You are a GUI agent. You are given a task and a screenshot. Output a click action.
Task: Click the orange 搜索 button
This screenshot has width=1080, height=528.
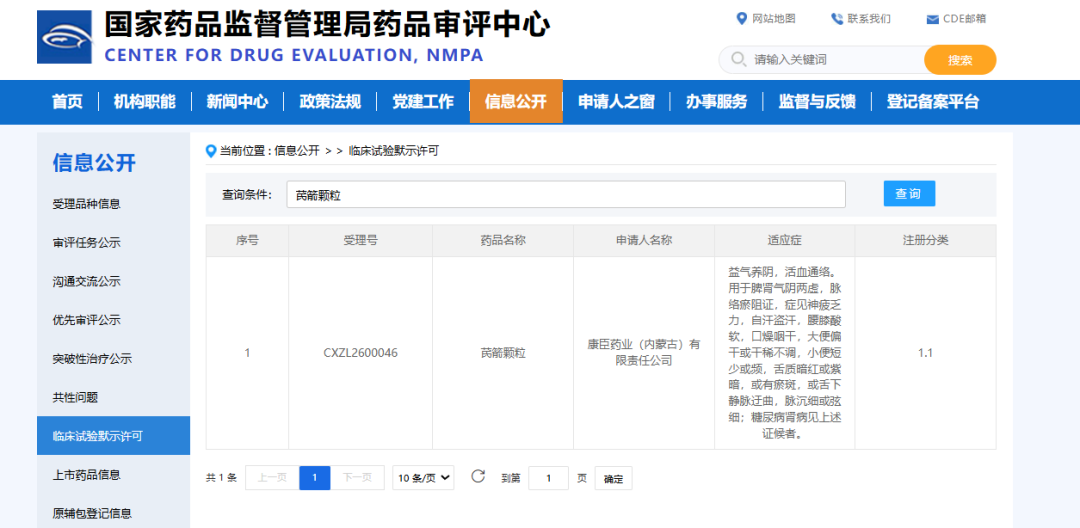coord(960,60)
